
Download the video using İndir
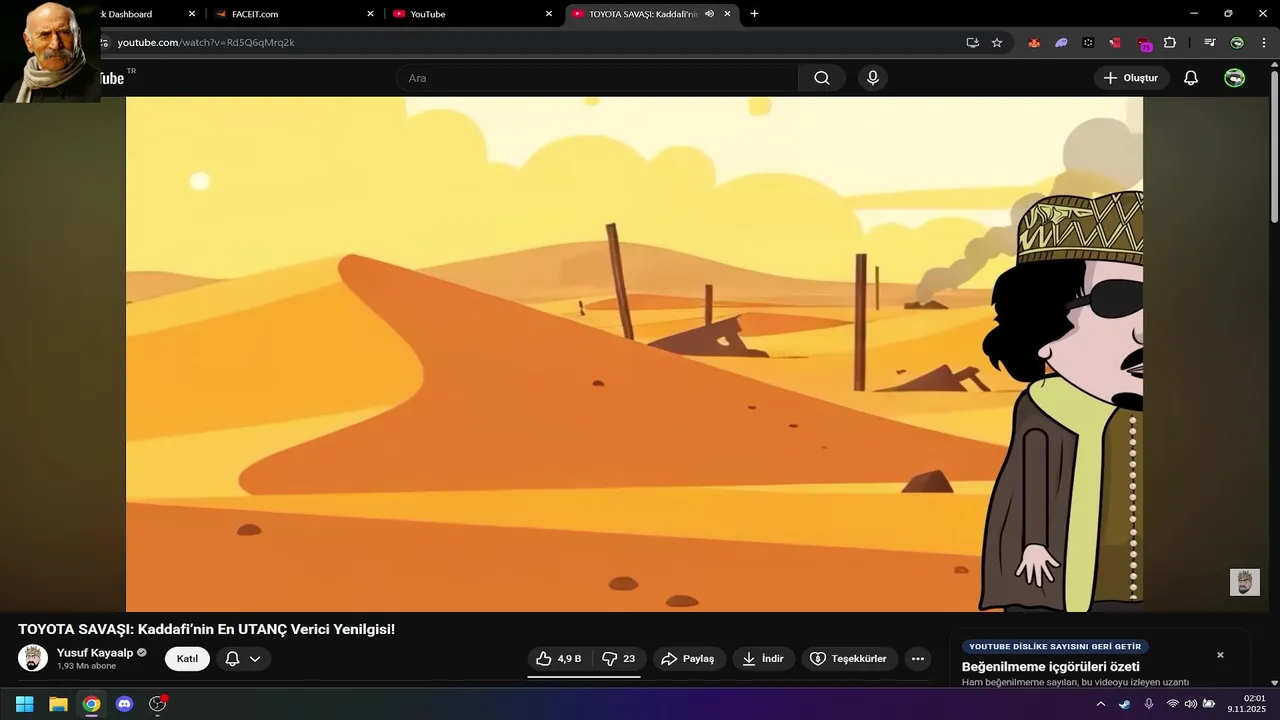pyautogui.click(x=763, y=659)
